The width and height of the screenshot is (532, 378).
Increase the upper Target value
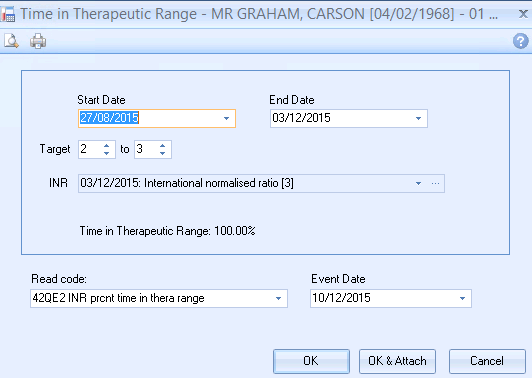(x=163, y=146)
